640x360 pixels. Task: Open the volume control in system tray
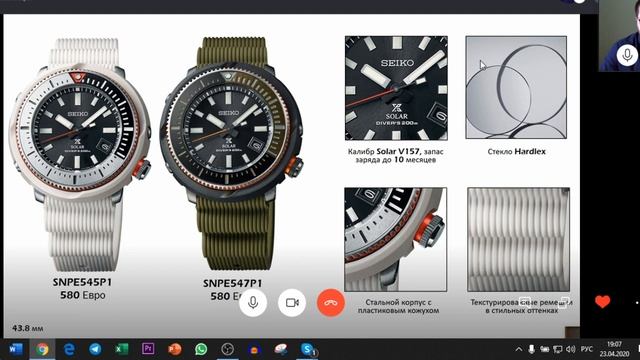click(571, 349)
